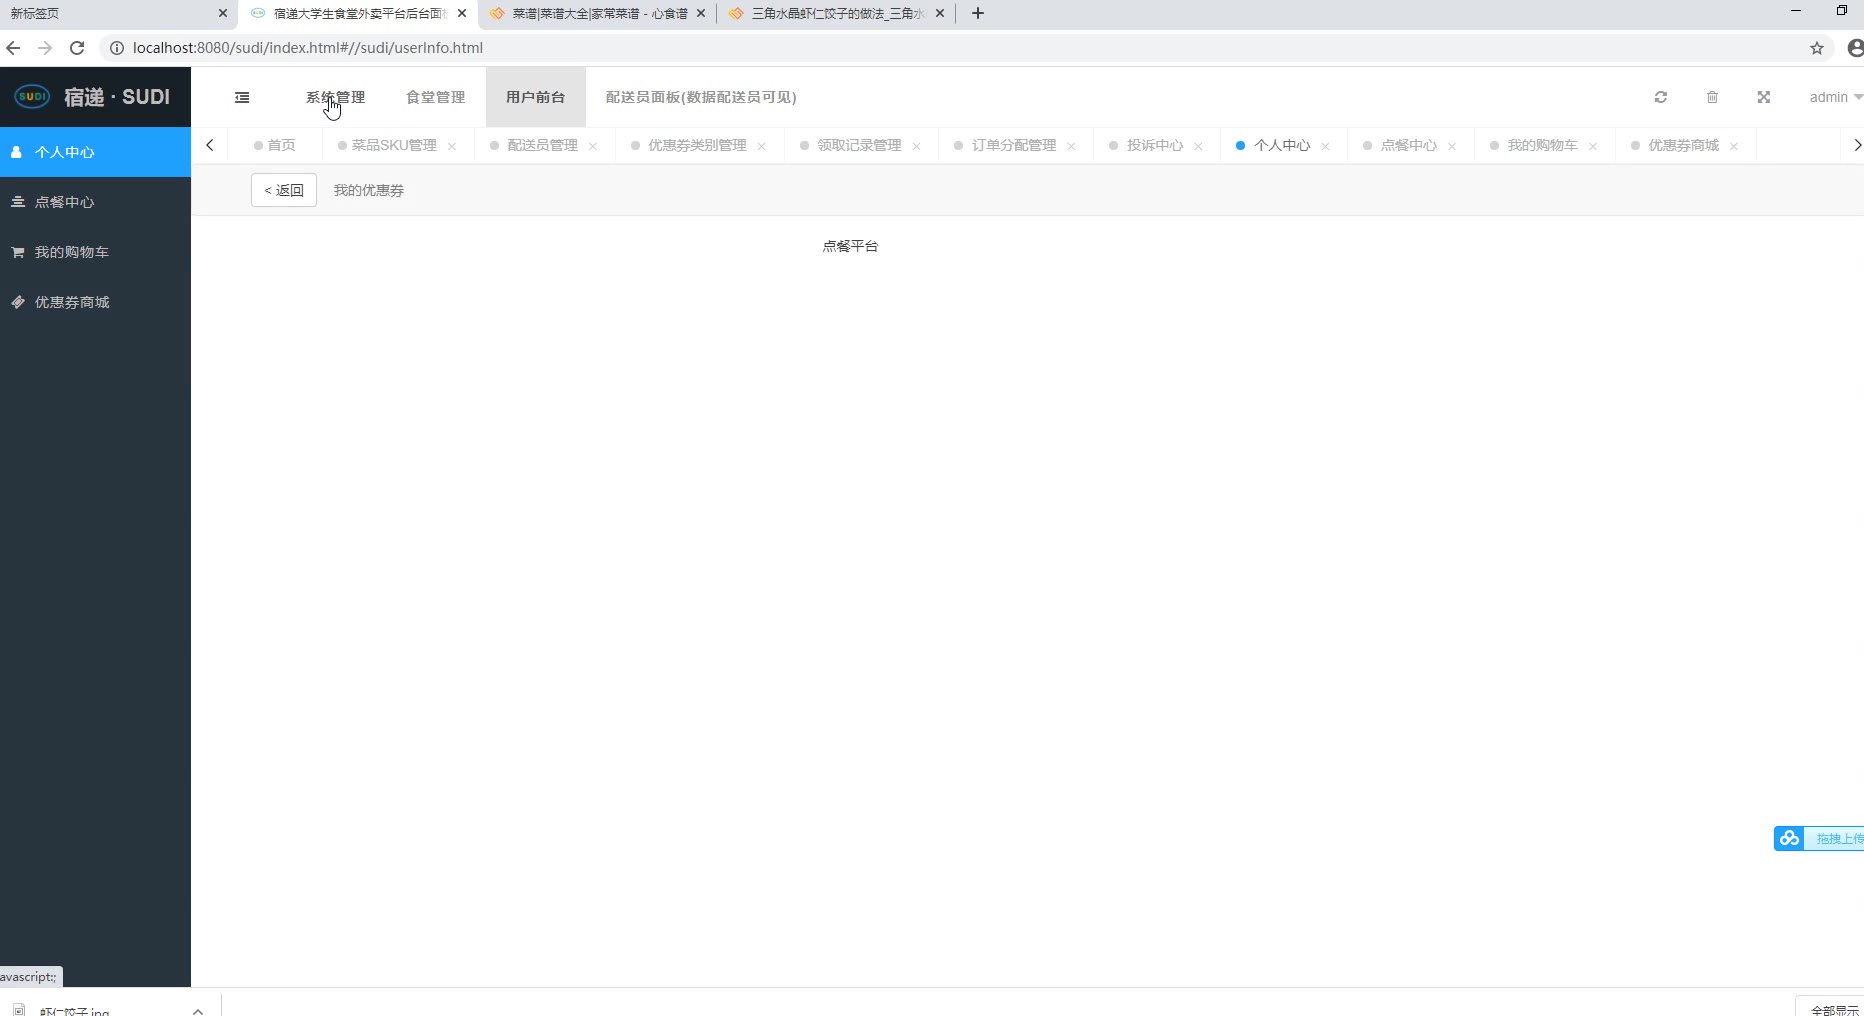The width and height of the screenshot is (1864, 1016).
Task: Close the 菜品SKU管理 tab
Action: coord(452,146)
